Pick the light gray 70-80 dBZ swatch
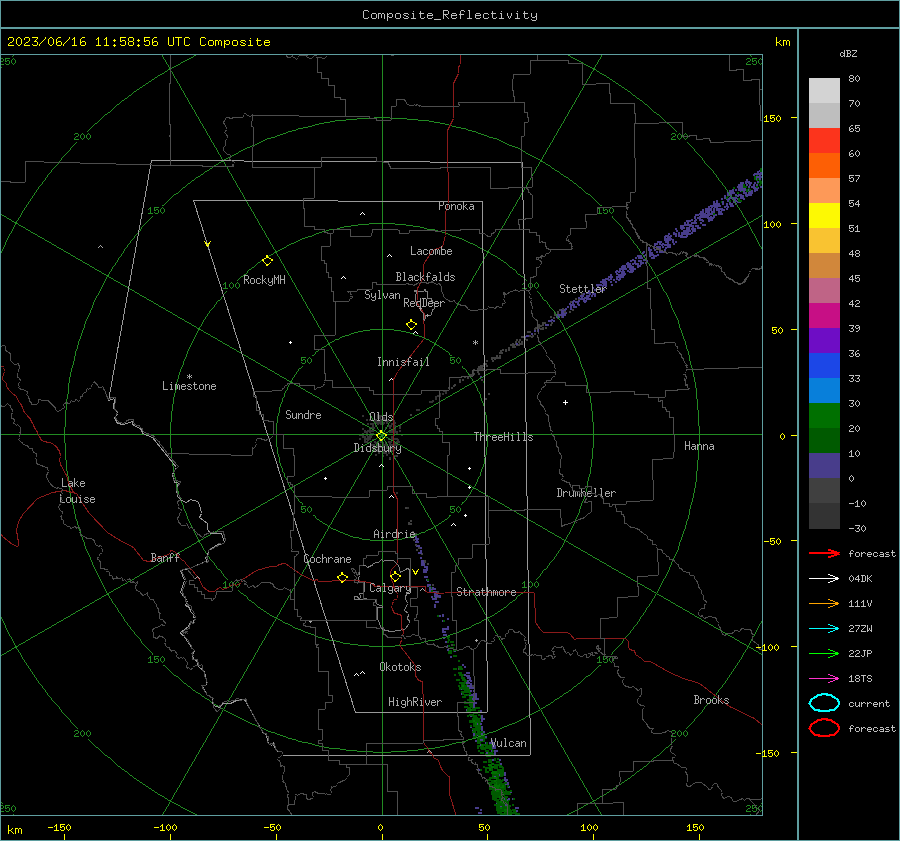Screen dimensions: 900x841 point(824,90)
